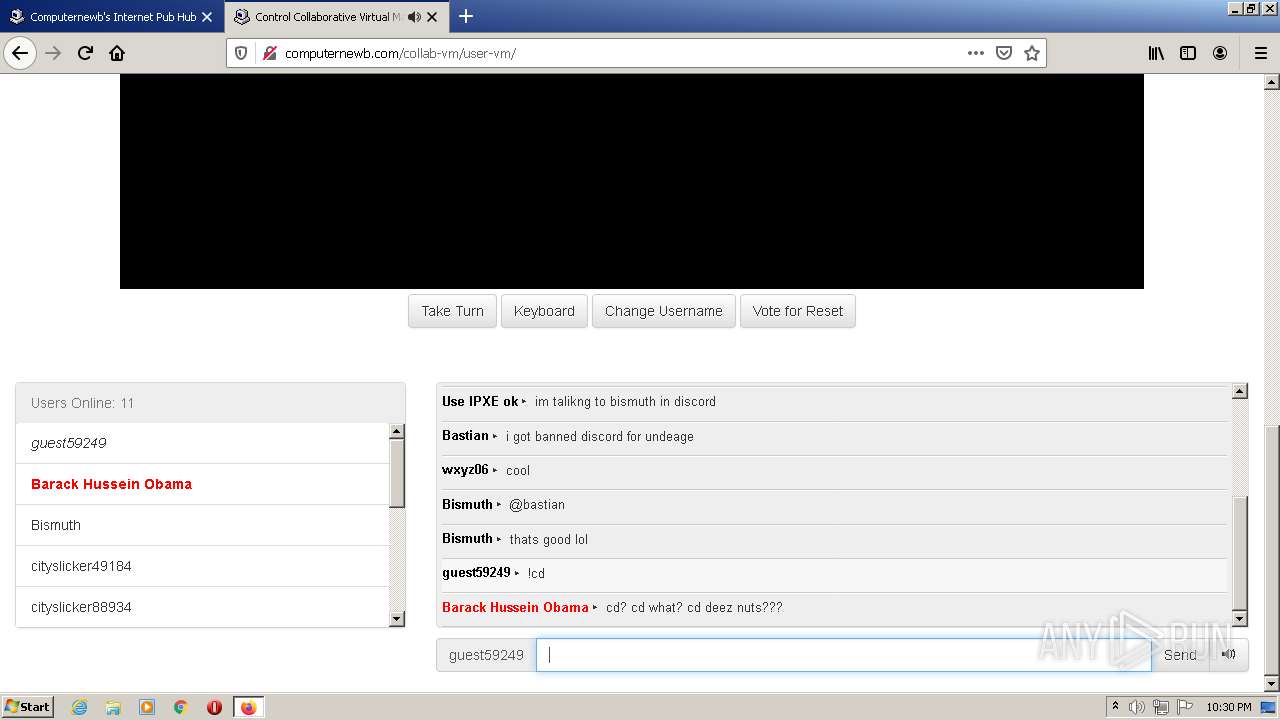Click Bismuth's 'thats good lol' message

(548, 539)
